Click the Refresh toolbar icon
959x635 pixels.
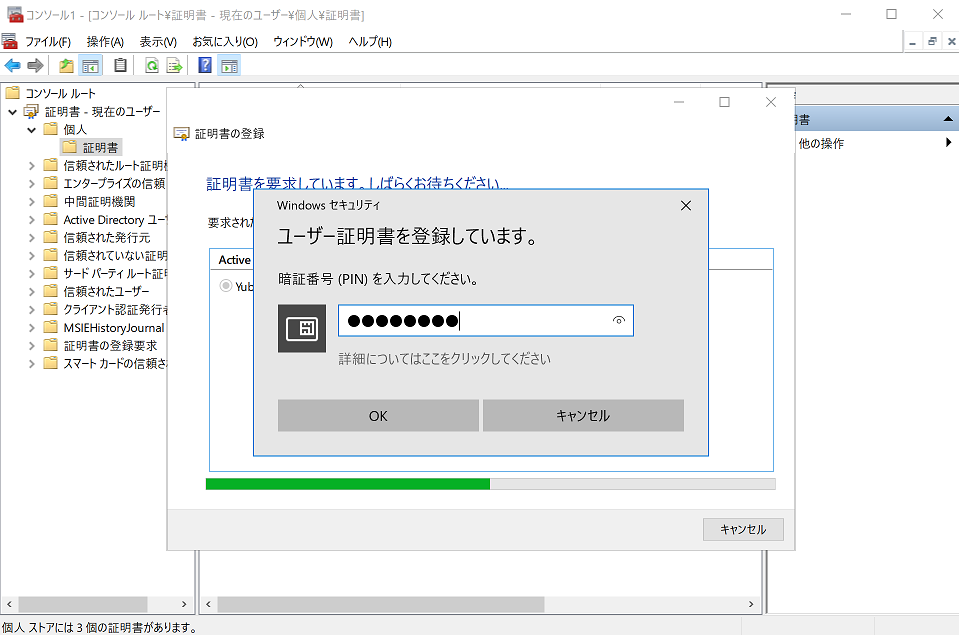click(151, 66)
